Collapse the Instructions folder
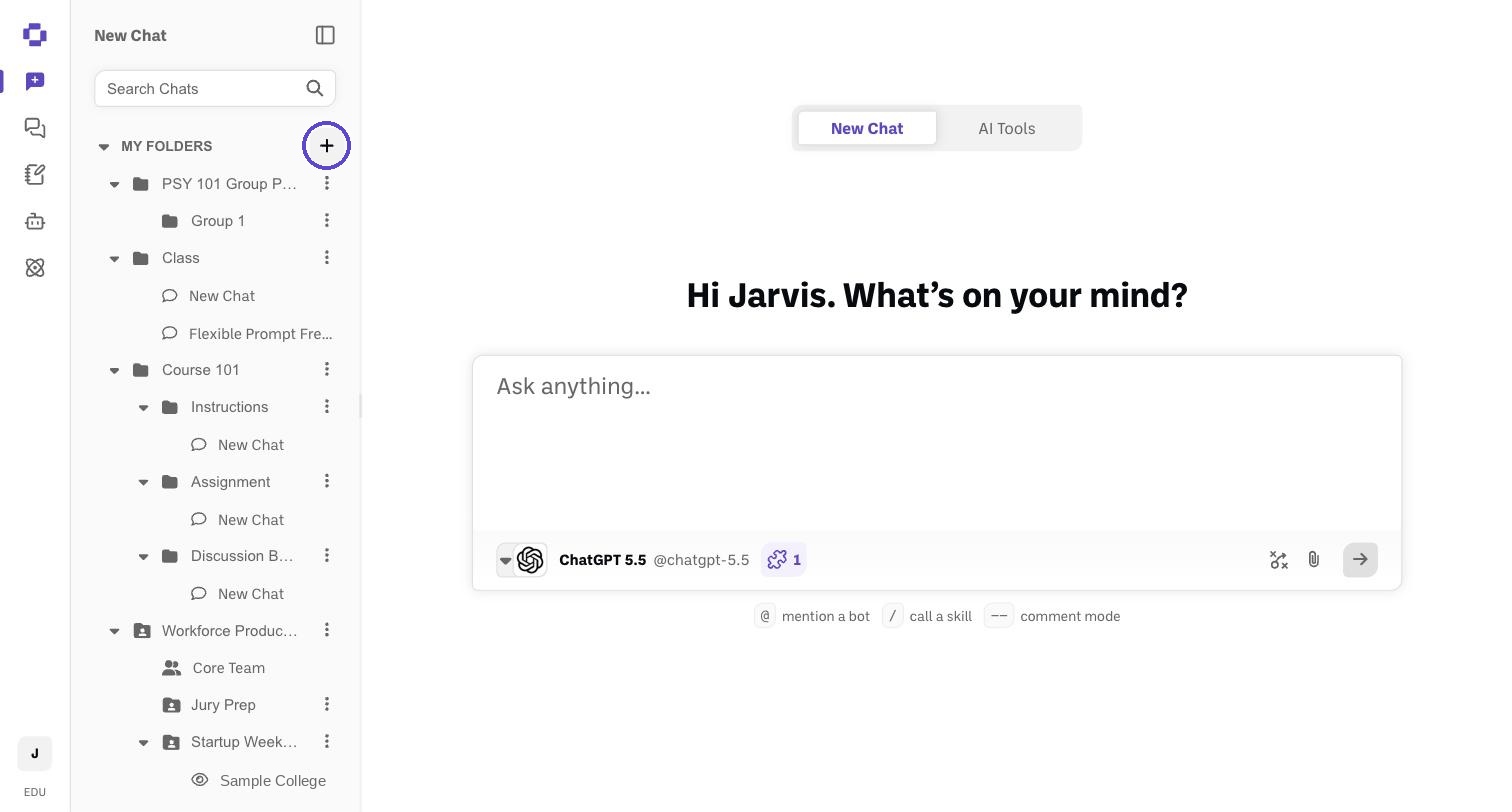 coord(143,407)
